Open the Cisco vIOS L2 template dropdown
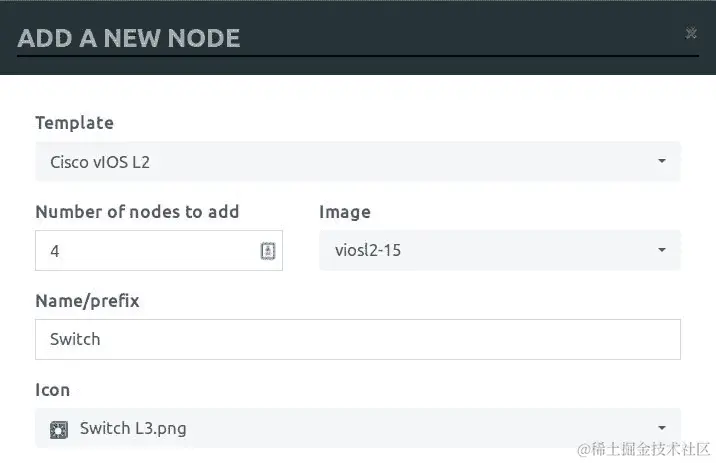 tap(358, 161)
